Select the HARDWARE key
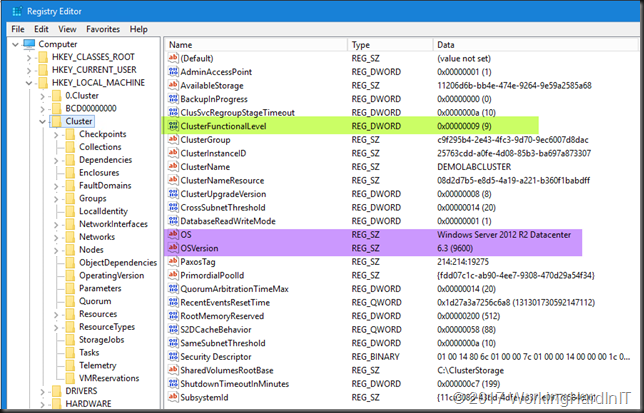Image resolution: width=644 pixels, height=413 pixels. point(88,404)
